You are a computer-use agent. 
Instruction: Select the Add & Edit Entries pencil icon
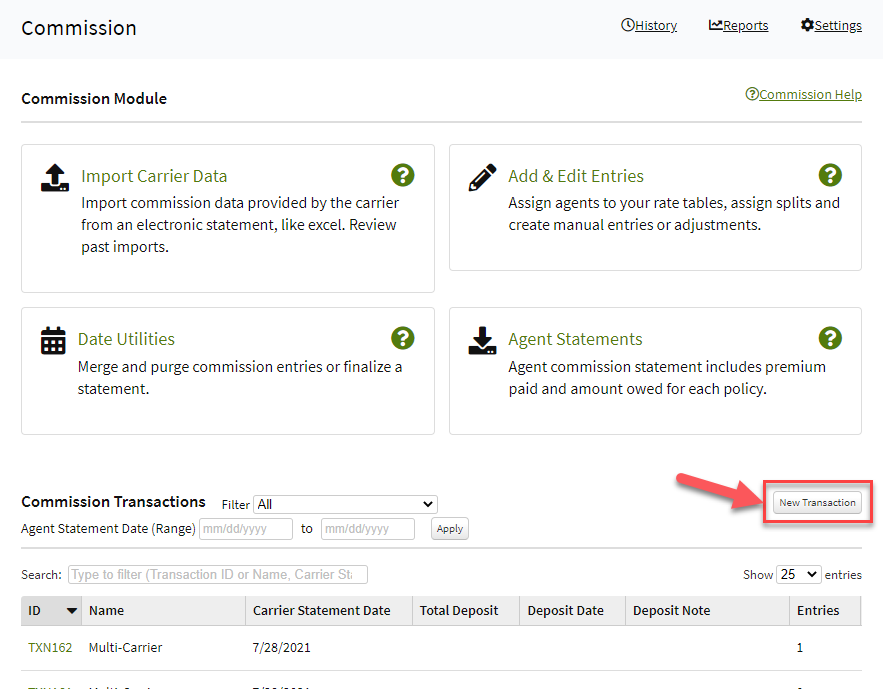click(x=481, y=177)
